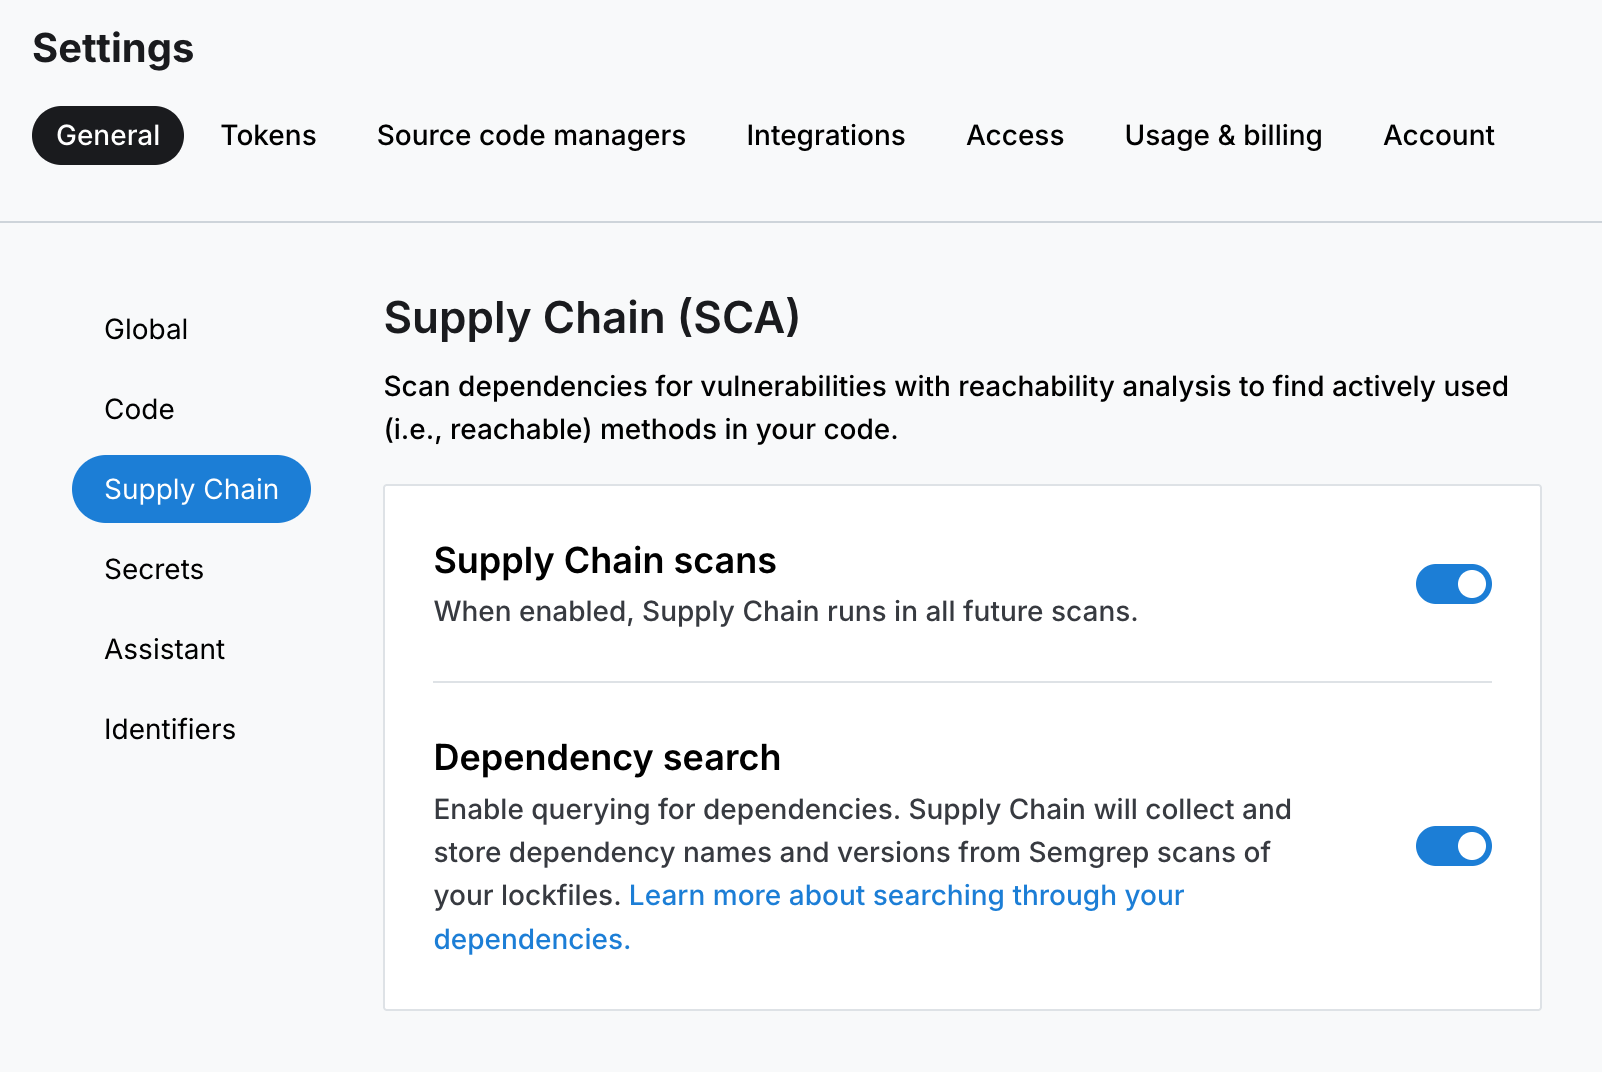
Task: Switch to the Tokens tab
Action: click(x=268, y=135)
